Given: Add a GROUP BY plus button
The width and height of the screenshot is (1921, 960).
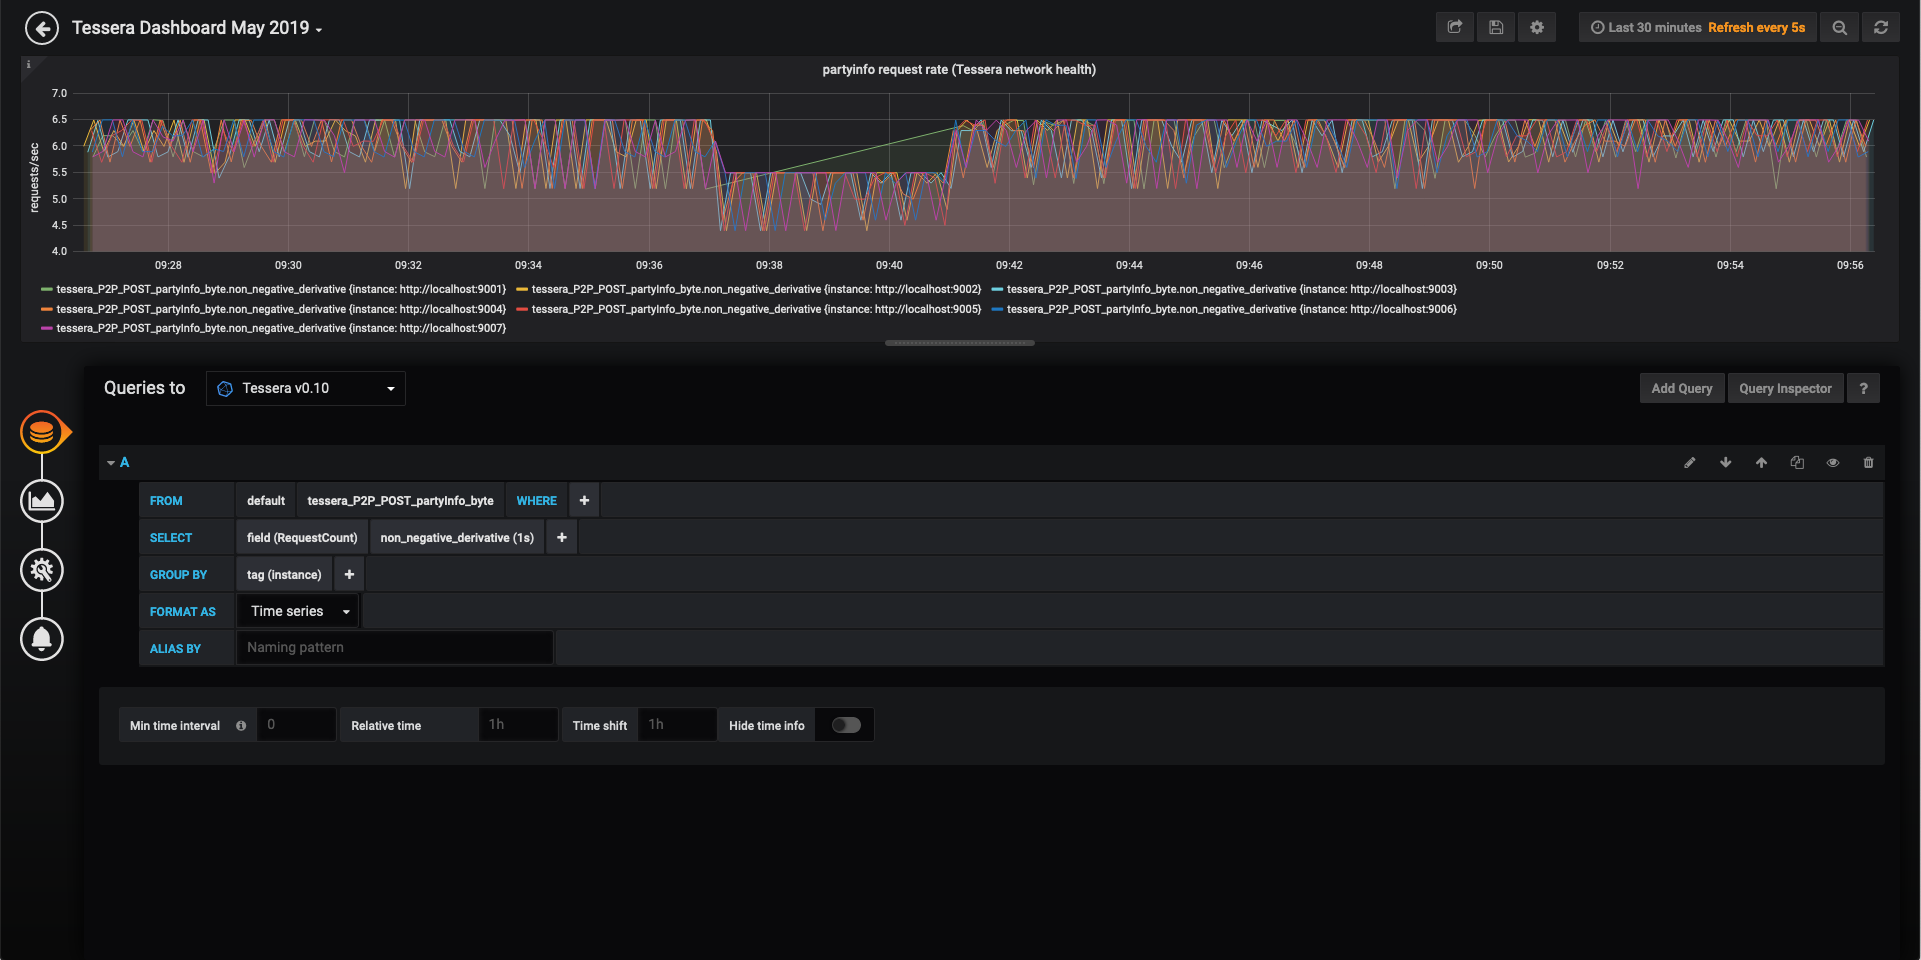Looking at the screenshot, I should coord(349,574).
